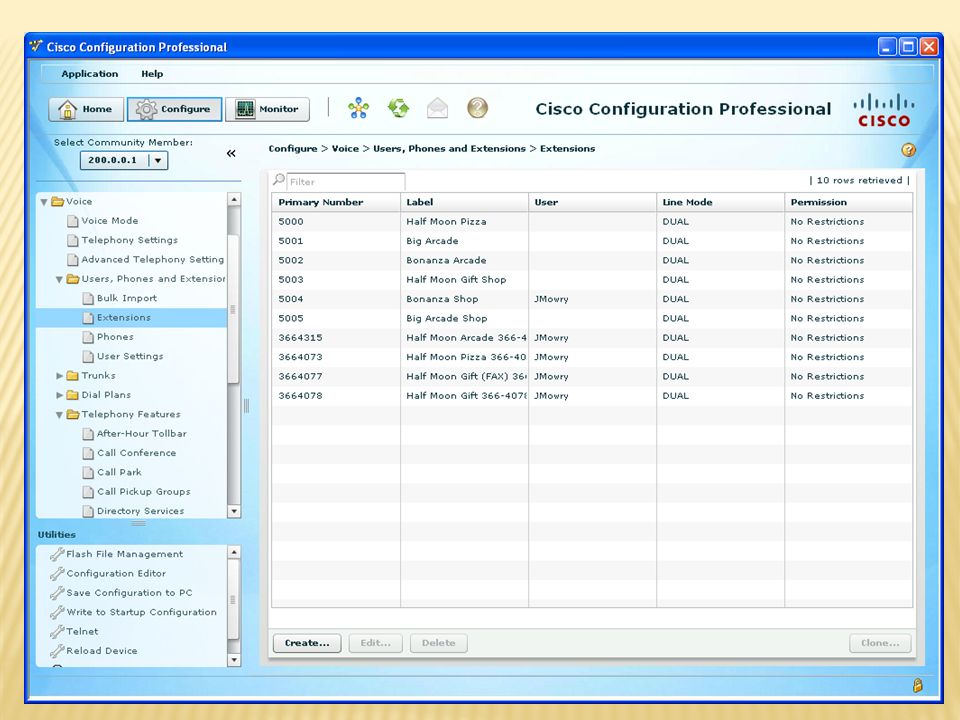This screenshot has width=960, height=720.
Task: Select extension 3664077 row
Action: coord(592,377)
